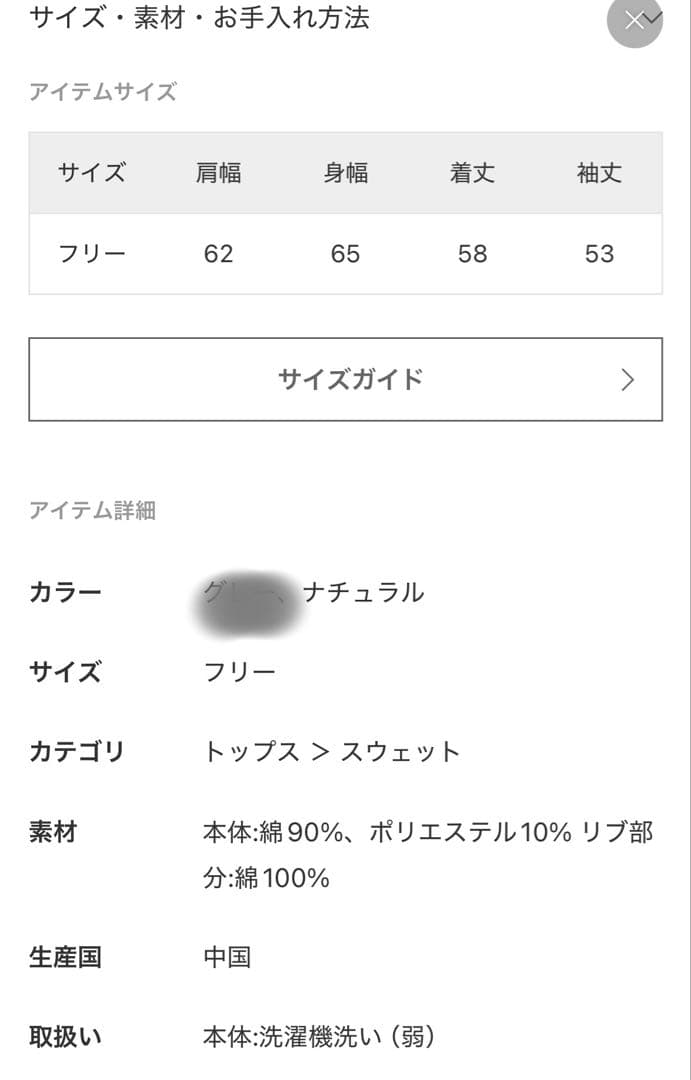Select the 袖丈 value 53
Screen dimensions: 691x1080
600,254
